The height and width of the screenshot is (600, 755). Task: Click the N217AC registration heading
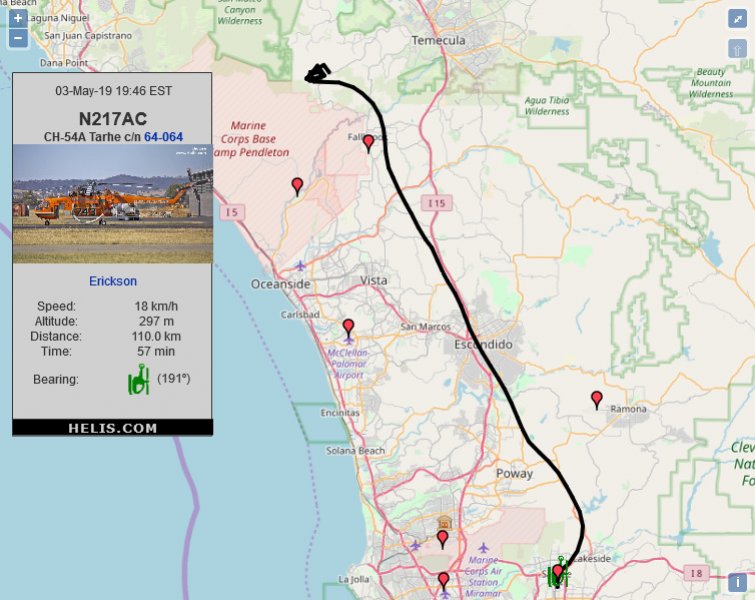click(113, 119)
